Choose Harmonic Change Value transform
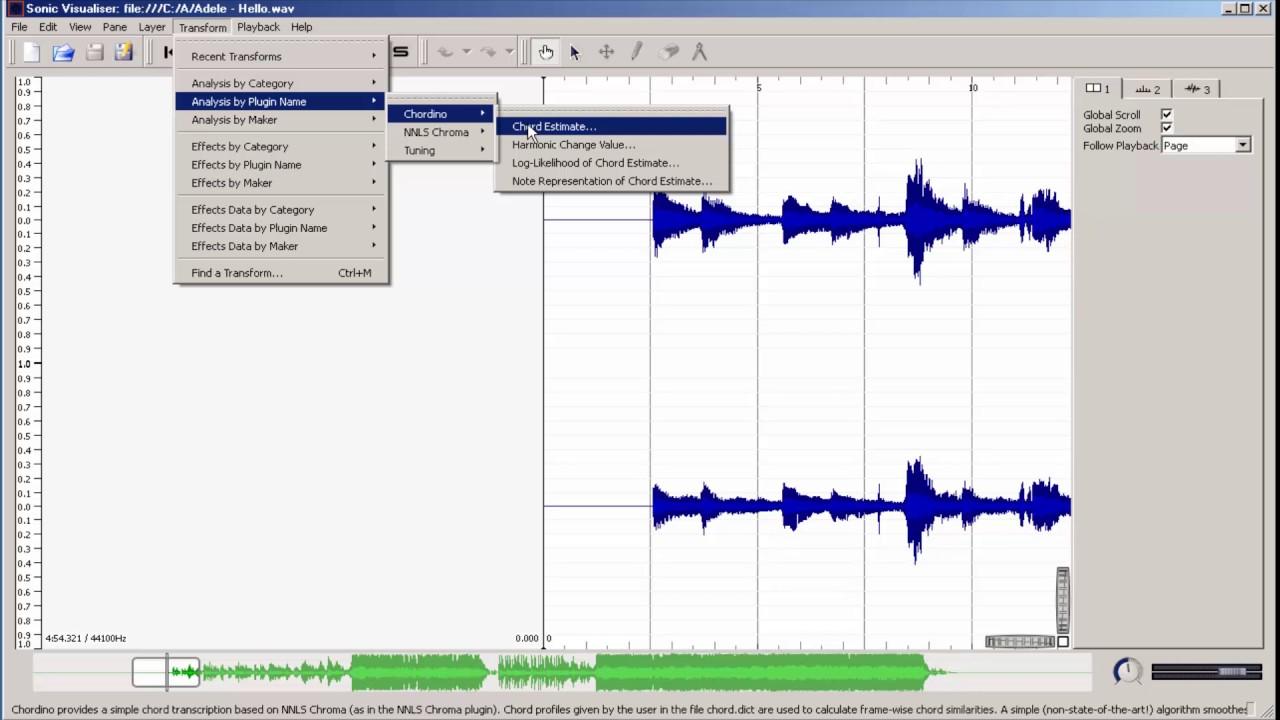Screen dimensions: 1280x720 point(612,144)
